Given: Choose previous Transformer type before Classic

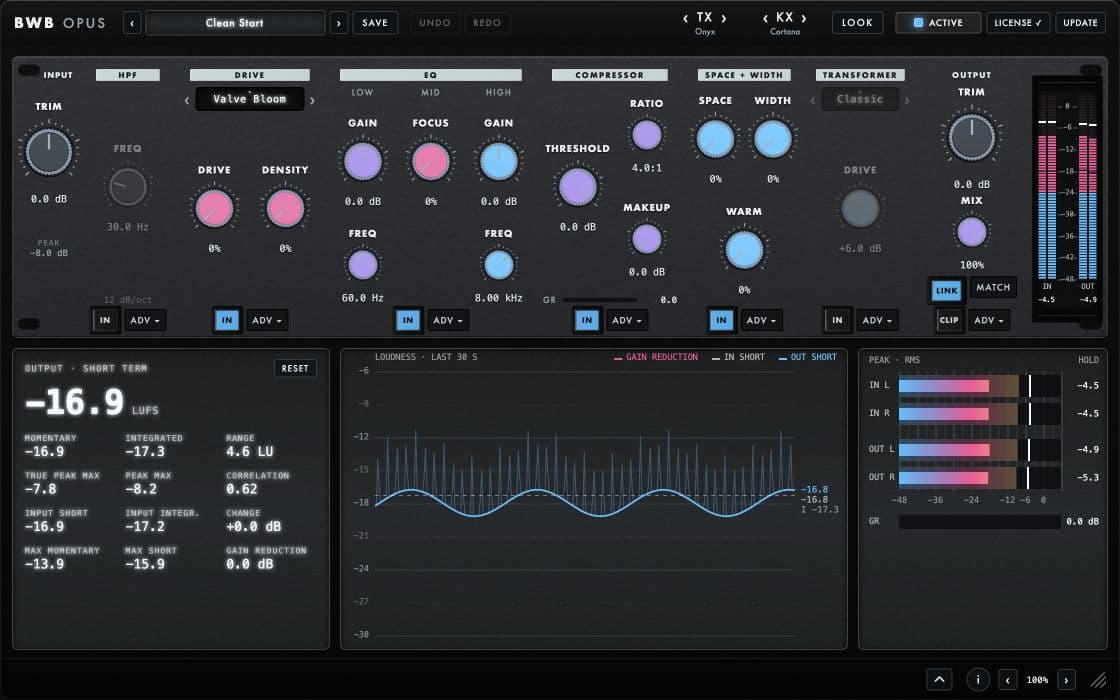Looking at the screenshot, I should (x=813, y=101).
